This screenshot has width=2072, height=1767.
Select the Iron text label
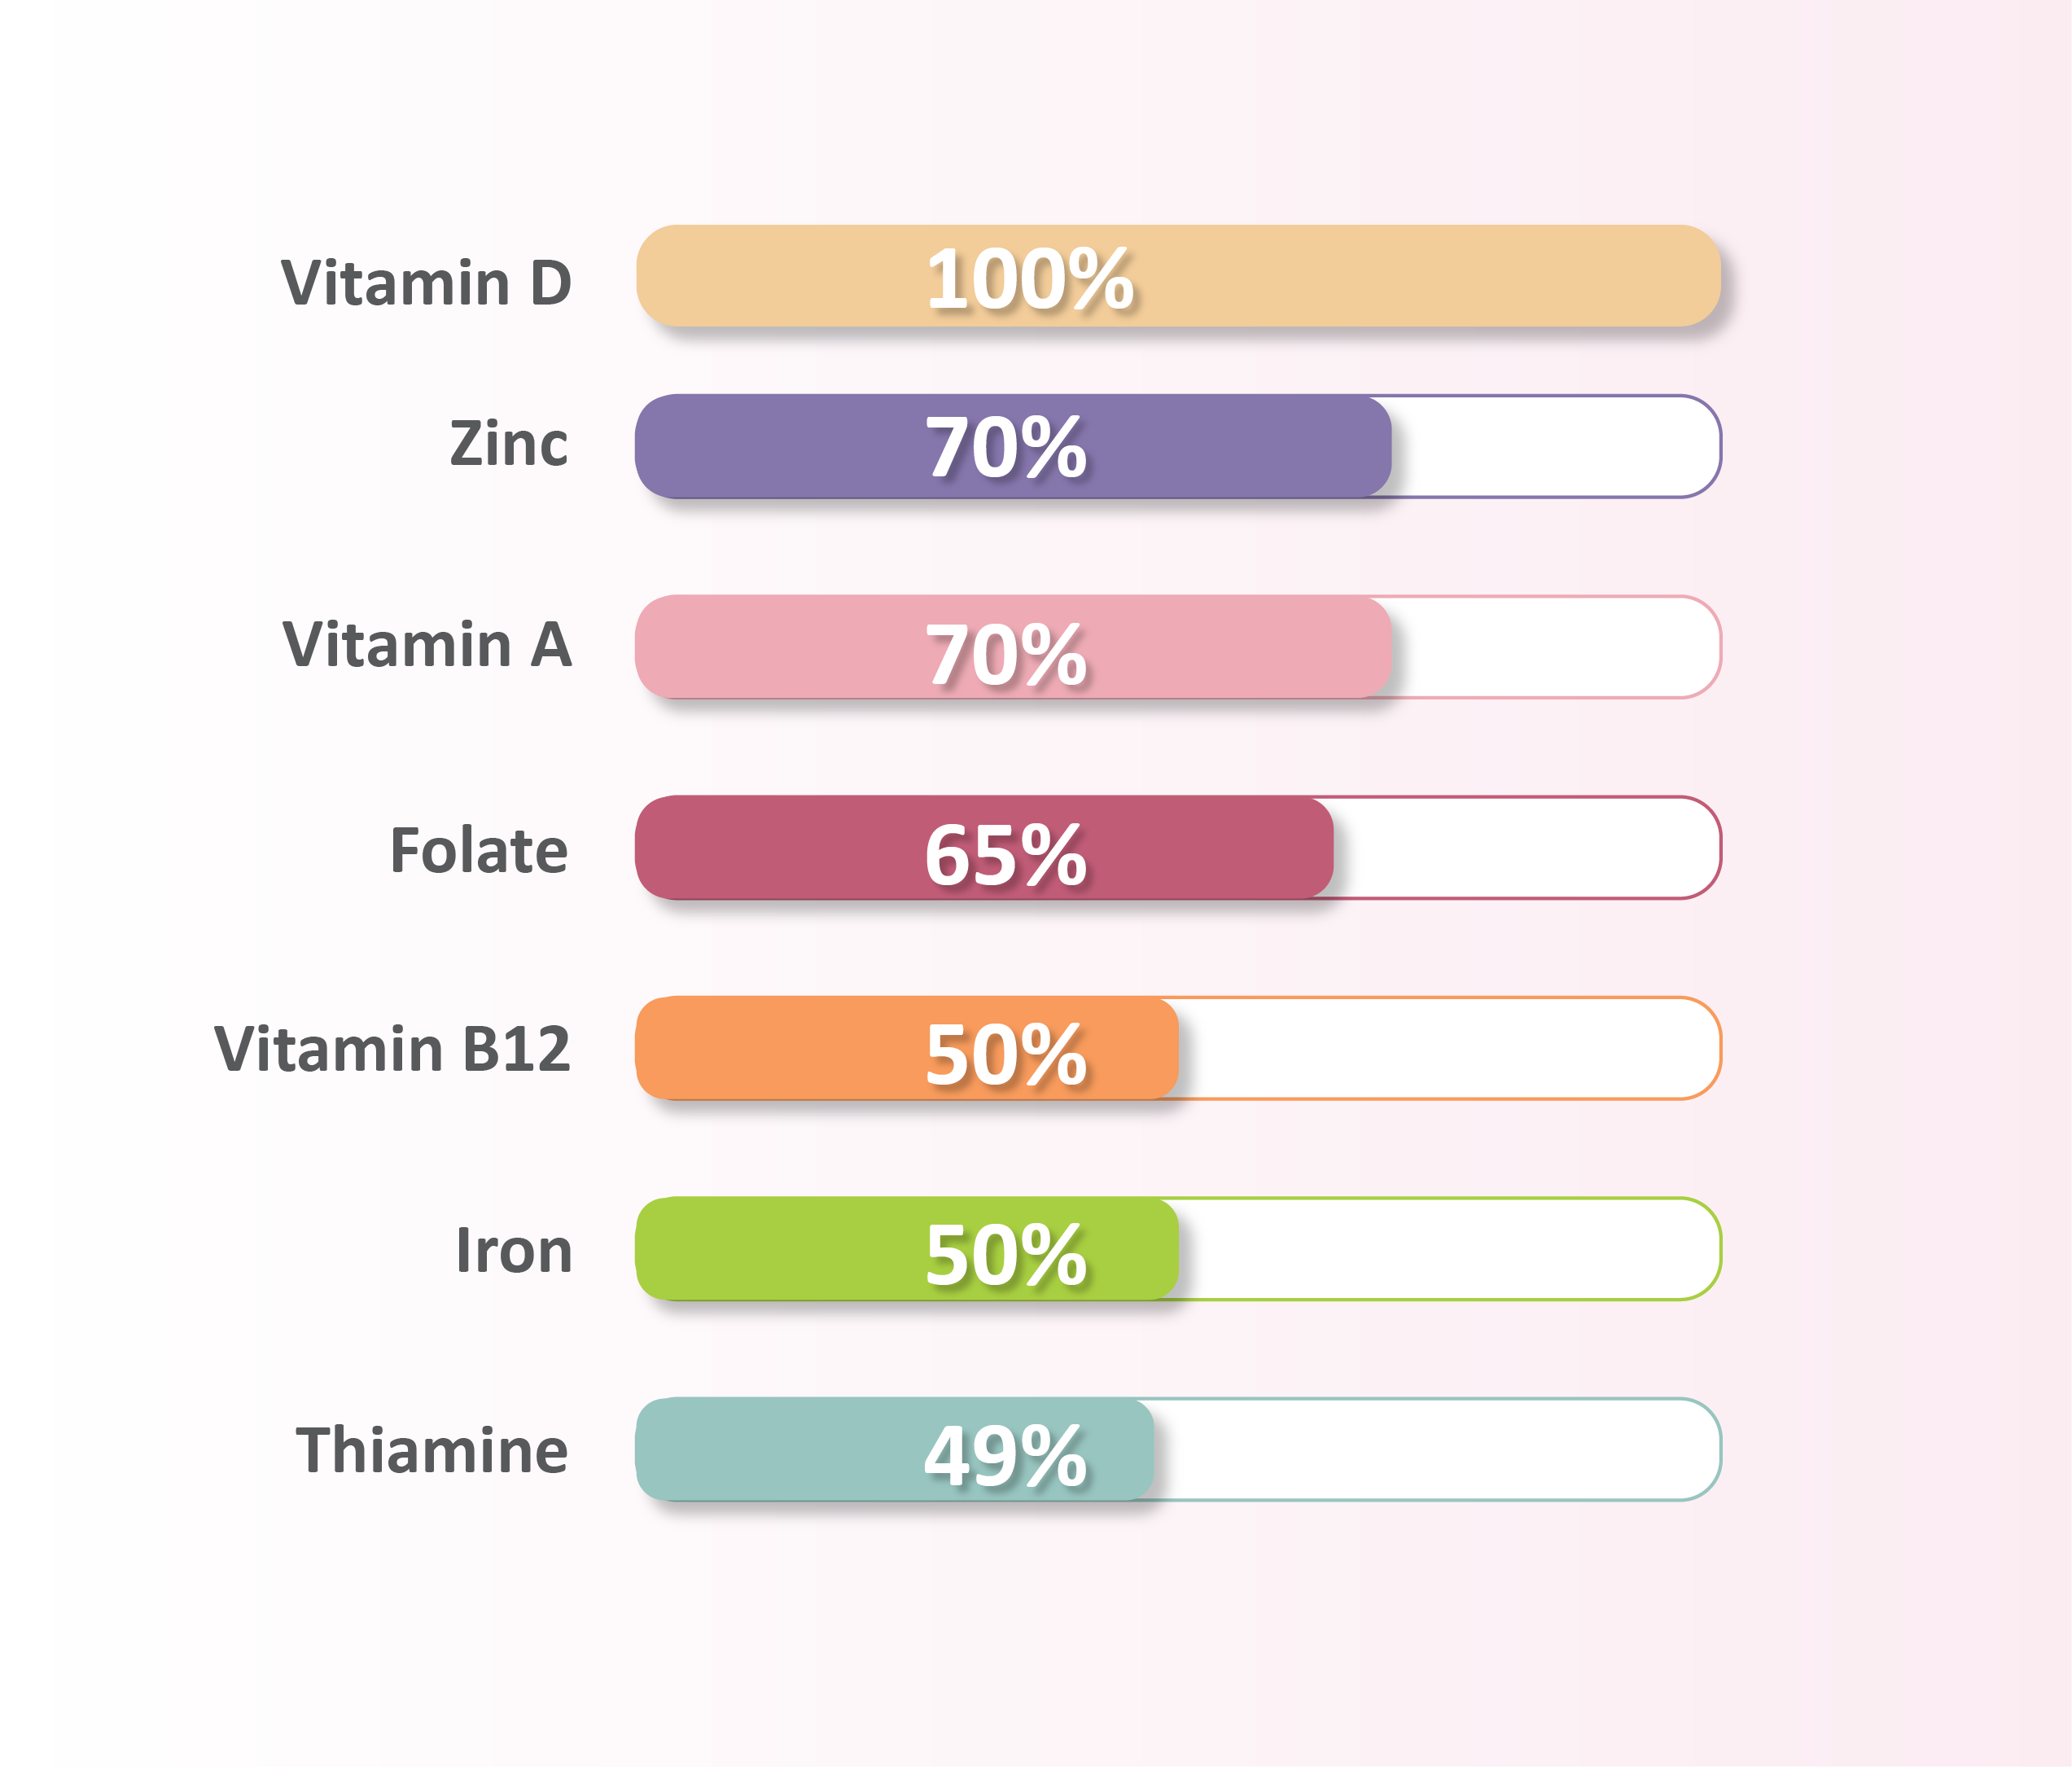514,1250
